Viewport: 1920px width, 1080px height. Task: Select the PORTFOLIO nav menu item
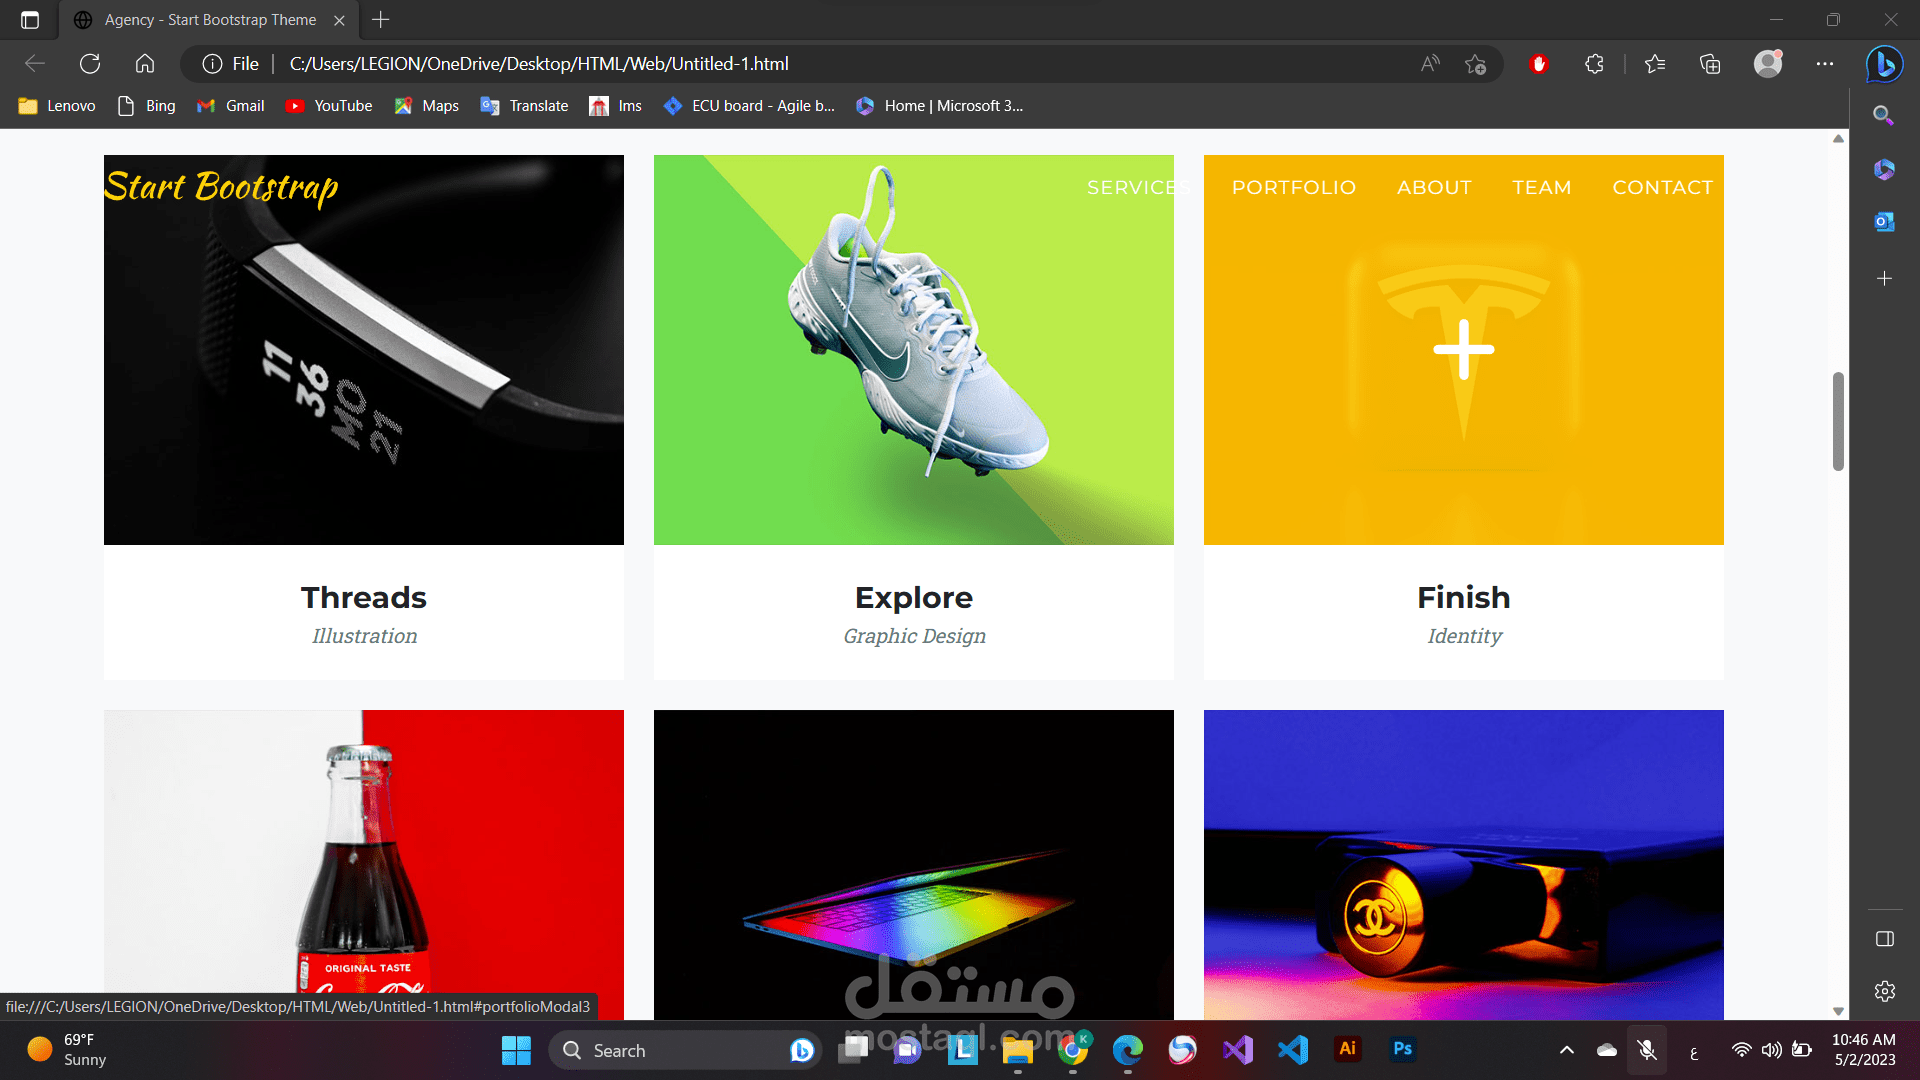[x=1293, y=187]
